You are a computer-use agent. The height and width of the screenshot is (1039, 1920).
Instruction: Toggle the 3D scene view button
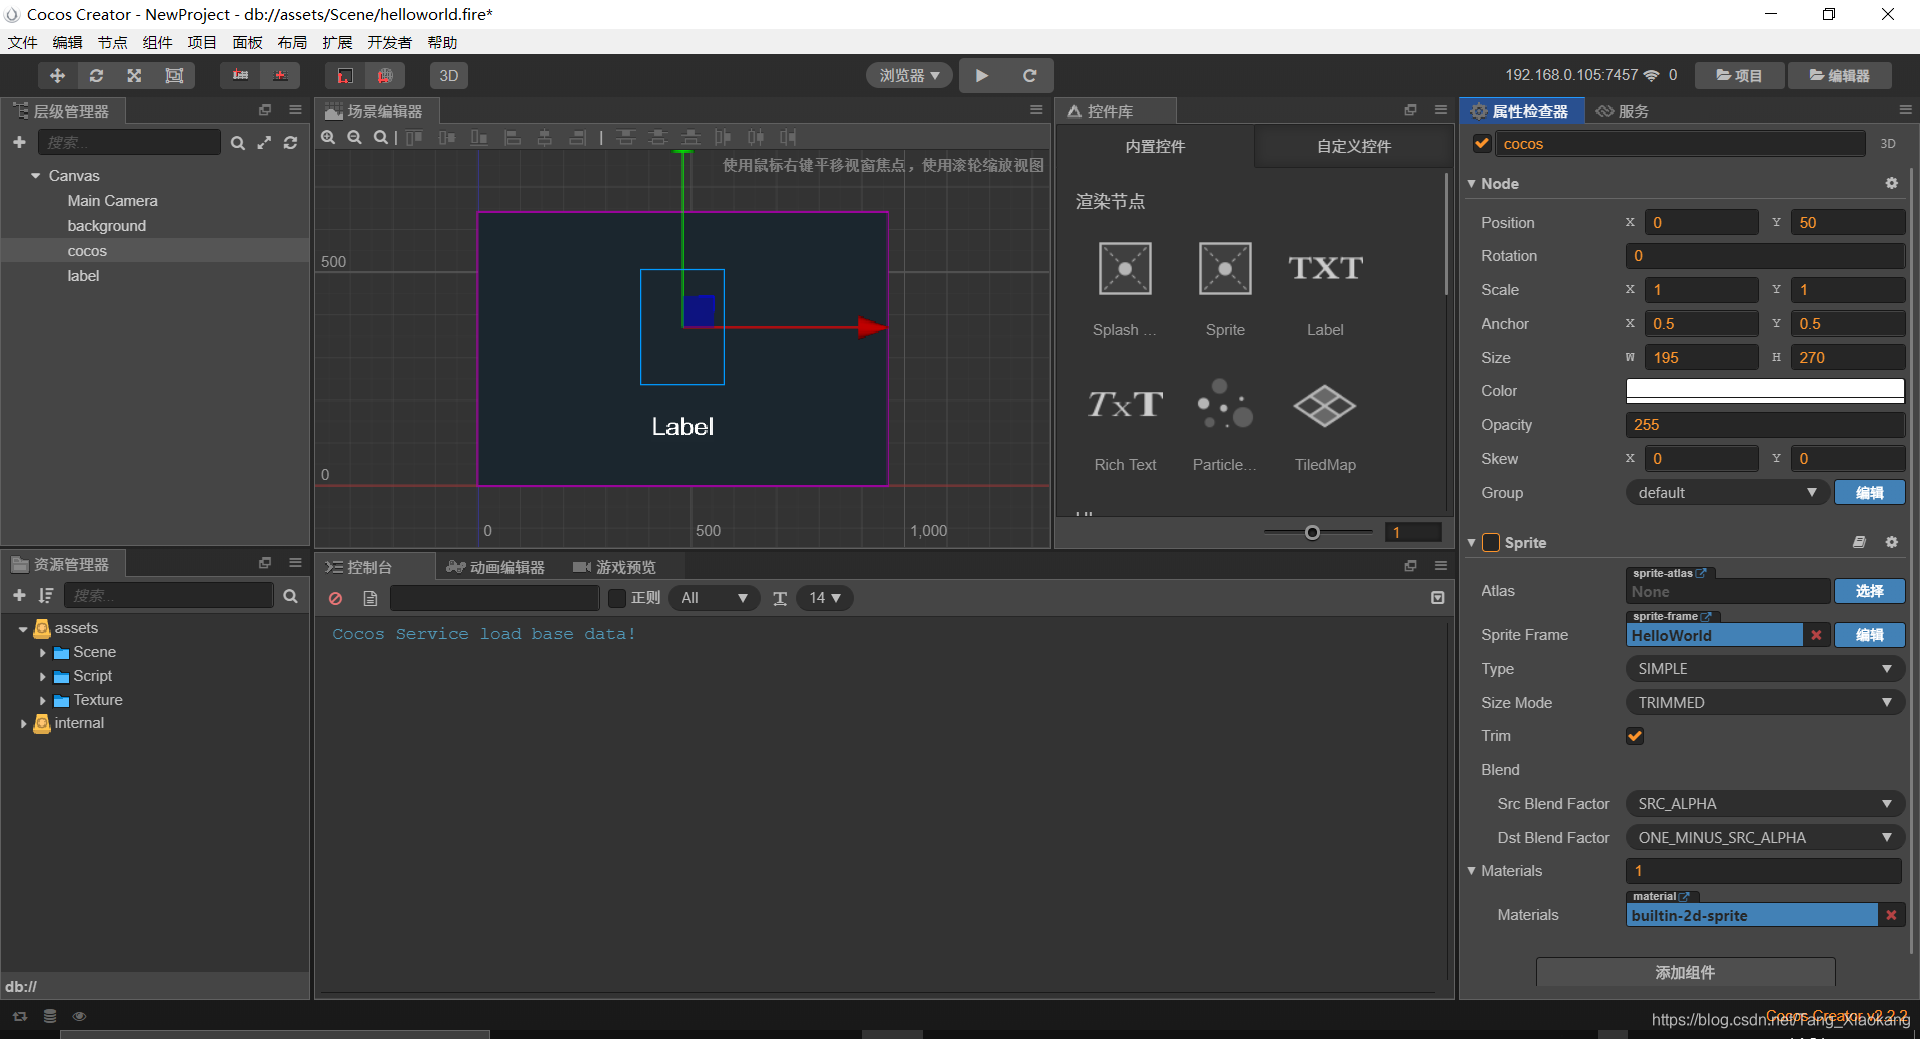pyautogui.click(x=449, y=76)
